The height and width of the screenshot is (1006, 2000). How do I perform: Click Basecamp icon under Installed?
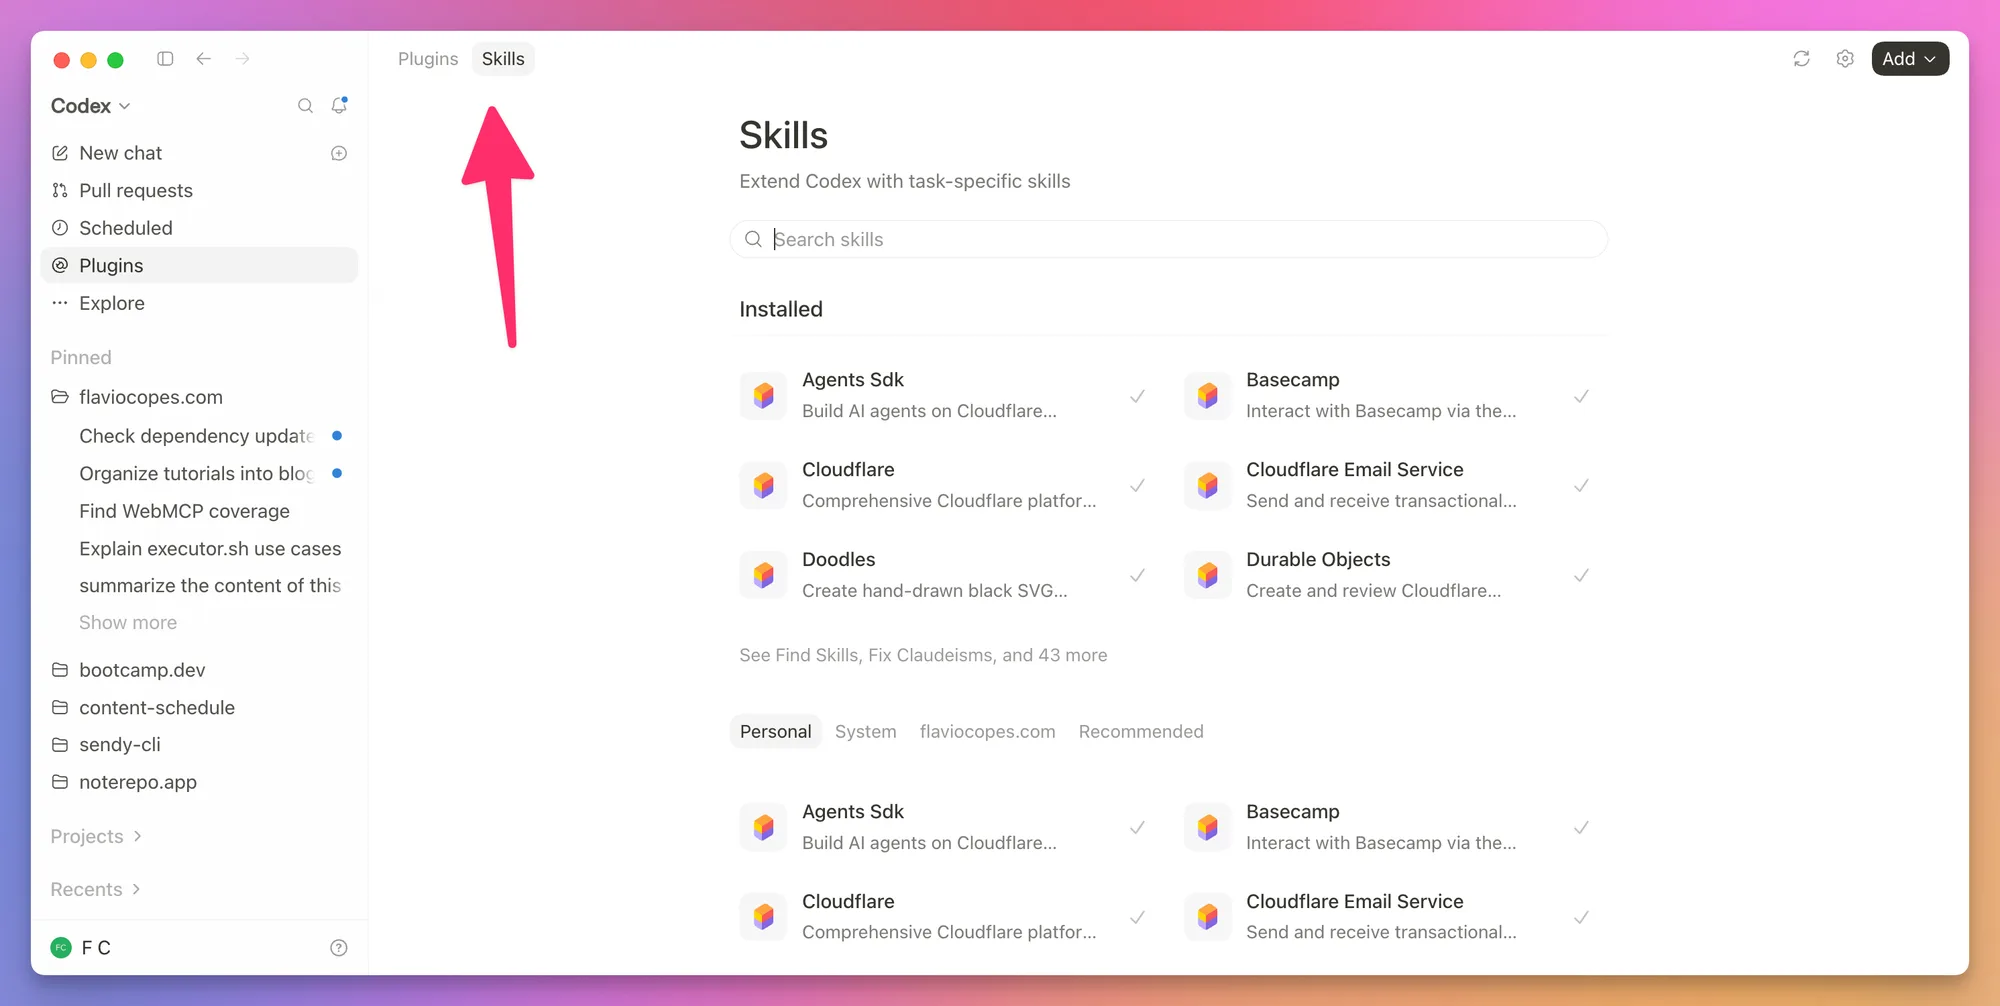tap(1208, 396)
